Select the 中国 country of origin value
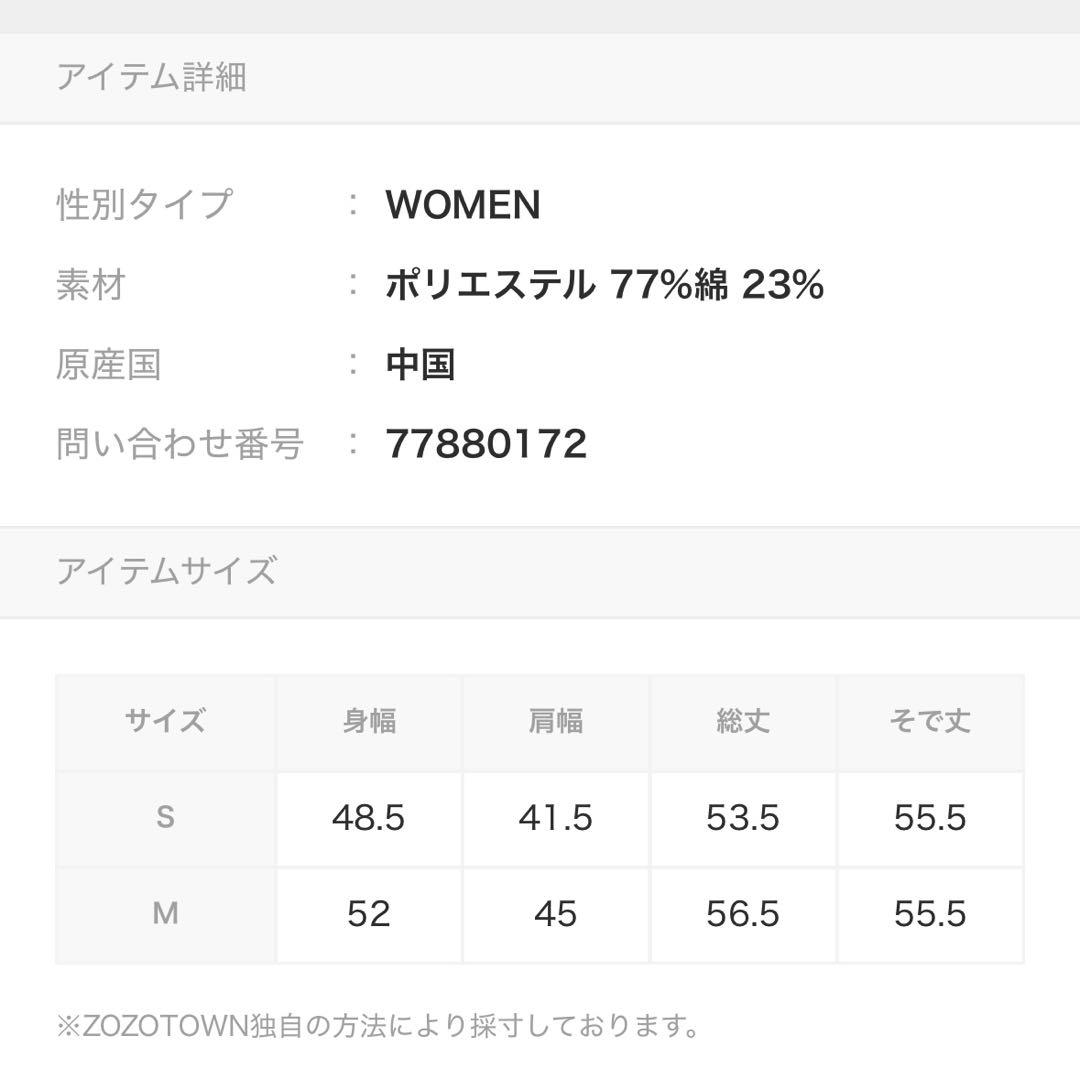Screen dimensions: 1080x1080 [x=420, y=364]
